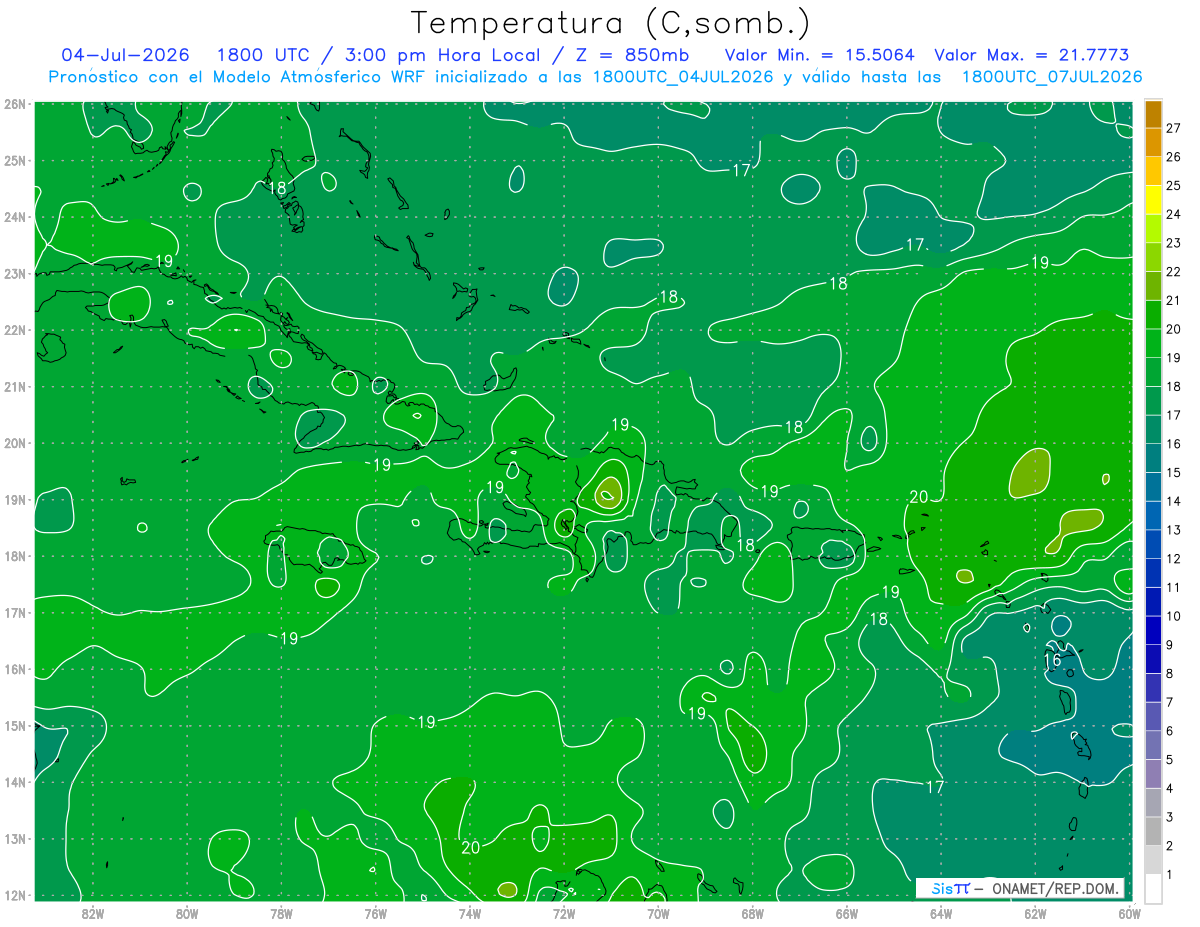Click the top orange-brown swatch above legend 27
The image size is (1200, 927).
click(1153, 114)
